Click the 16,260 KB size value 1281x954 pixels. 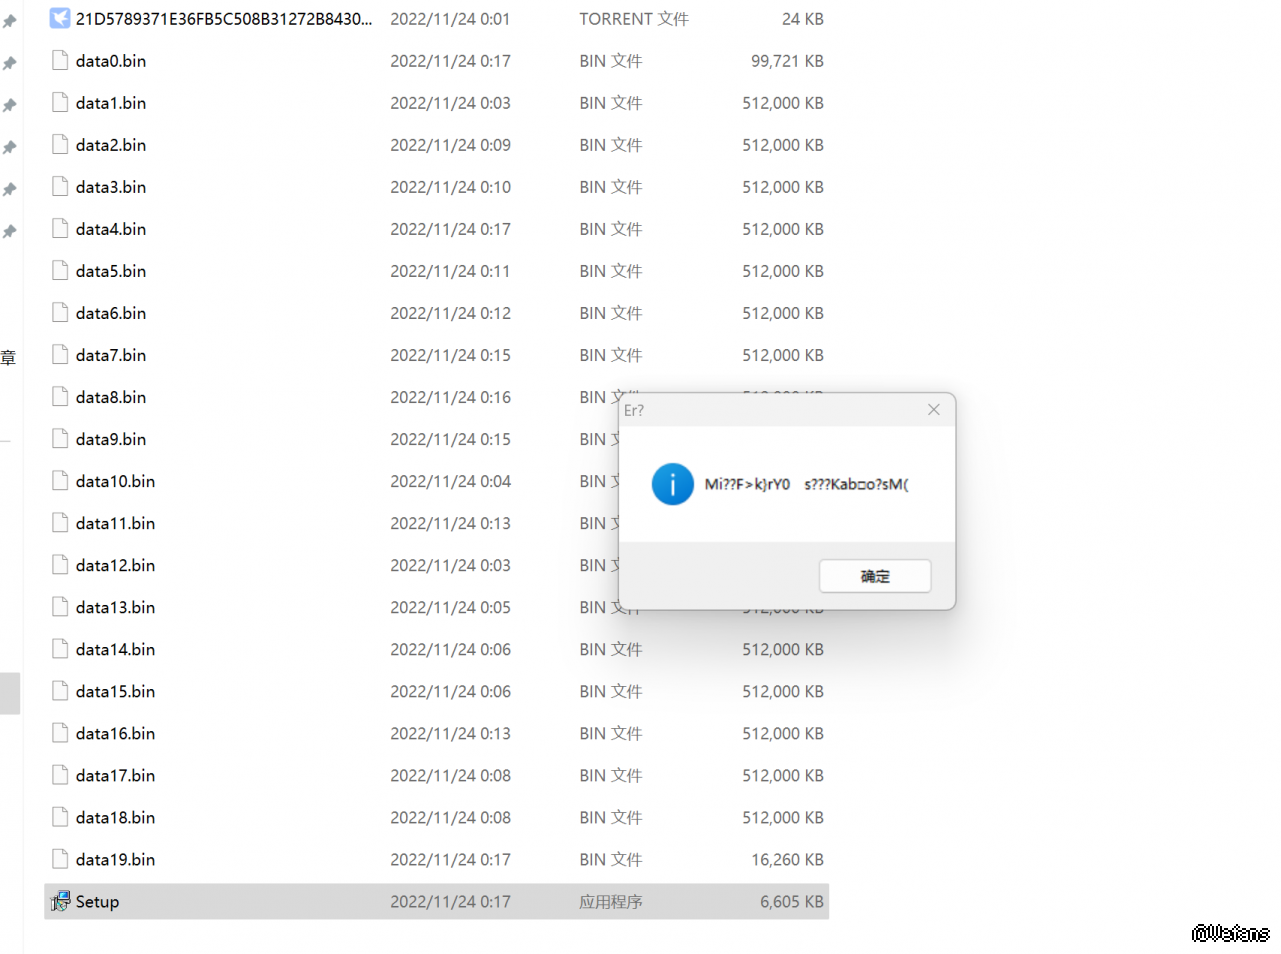click(x=787, y=859)
